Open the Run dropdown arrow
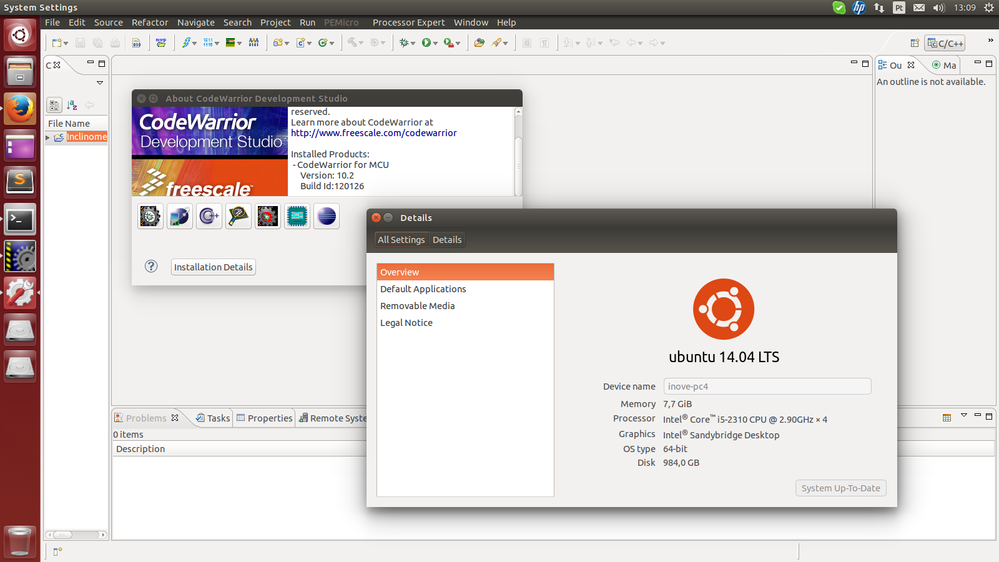 (x=436, y=43)
